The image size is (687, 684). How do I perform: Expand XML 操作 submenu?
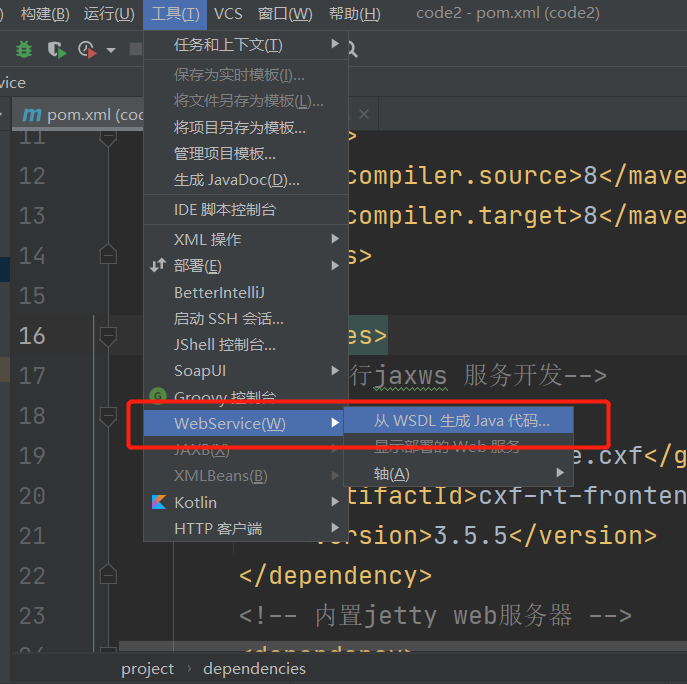click(246, 239)
